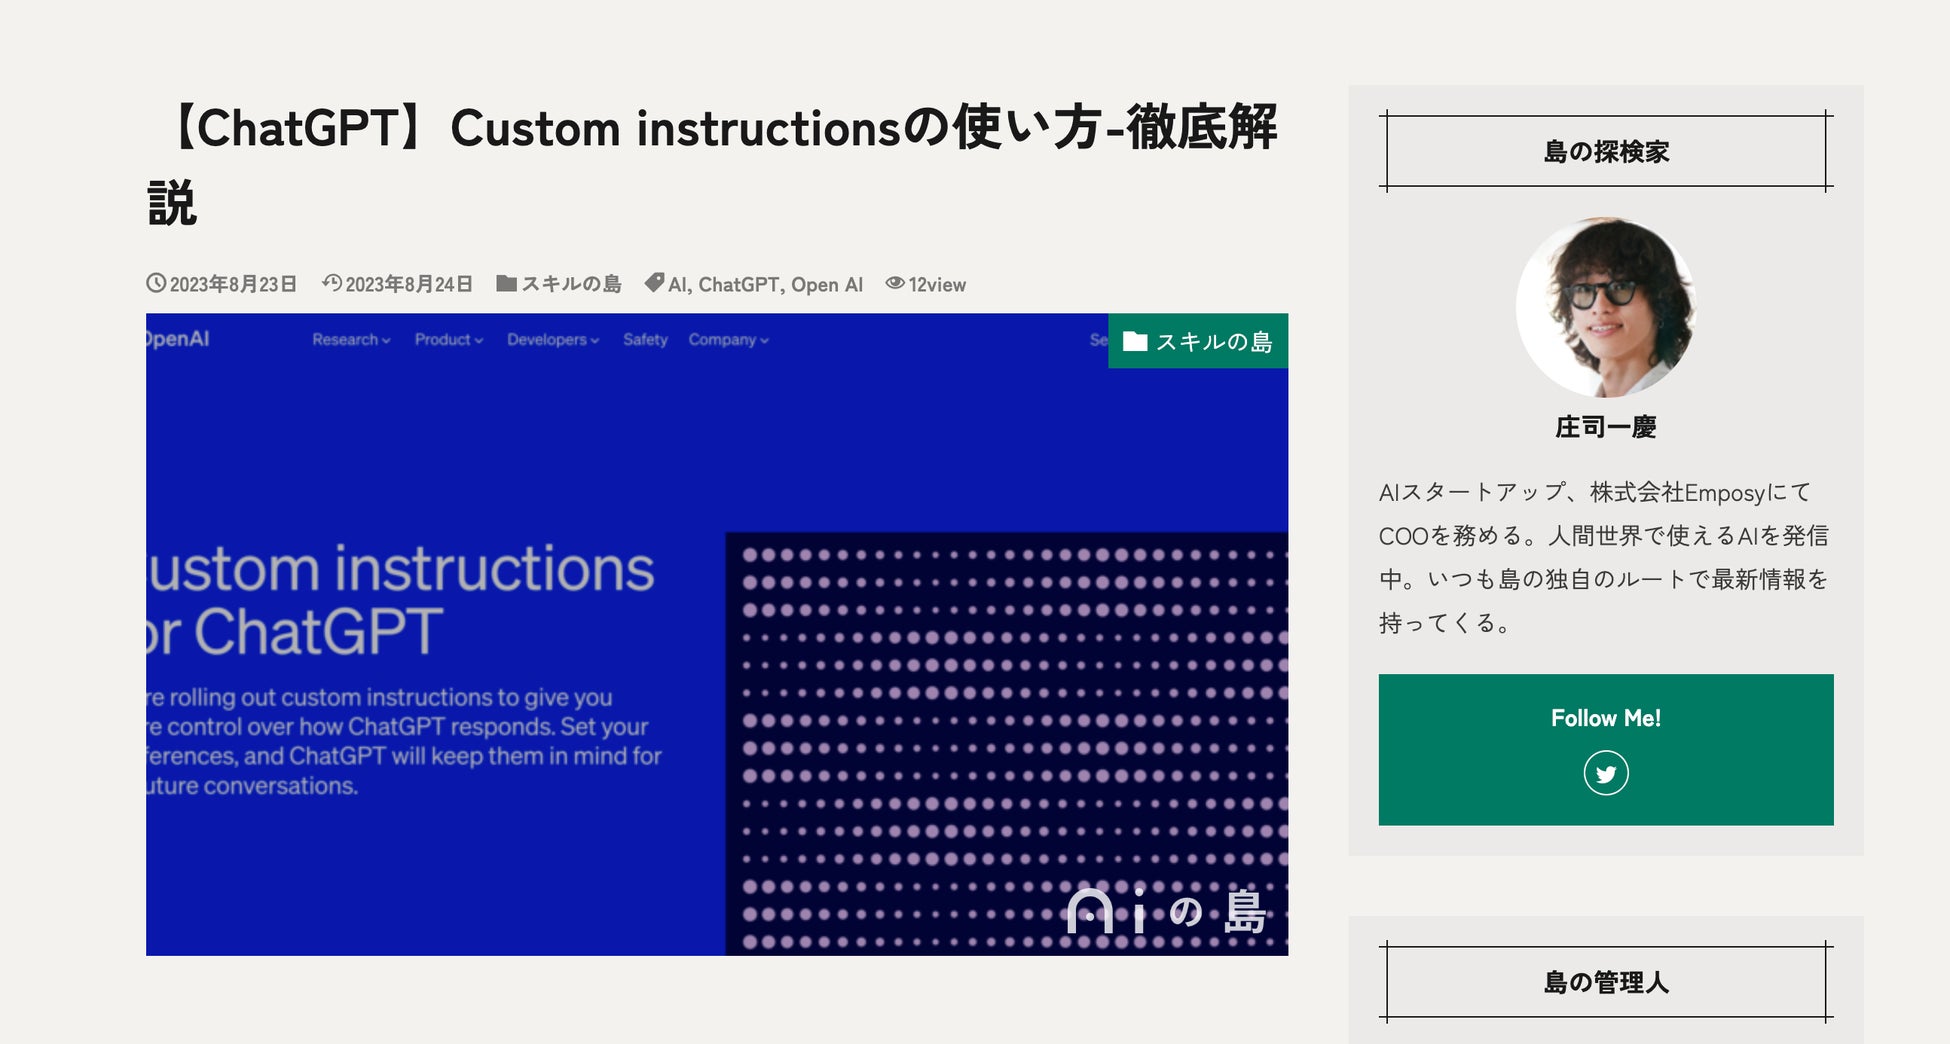Click the author bio paragraph text

click(1604, 557)
